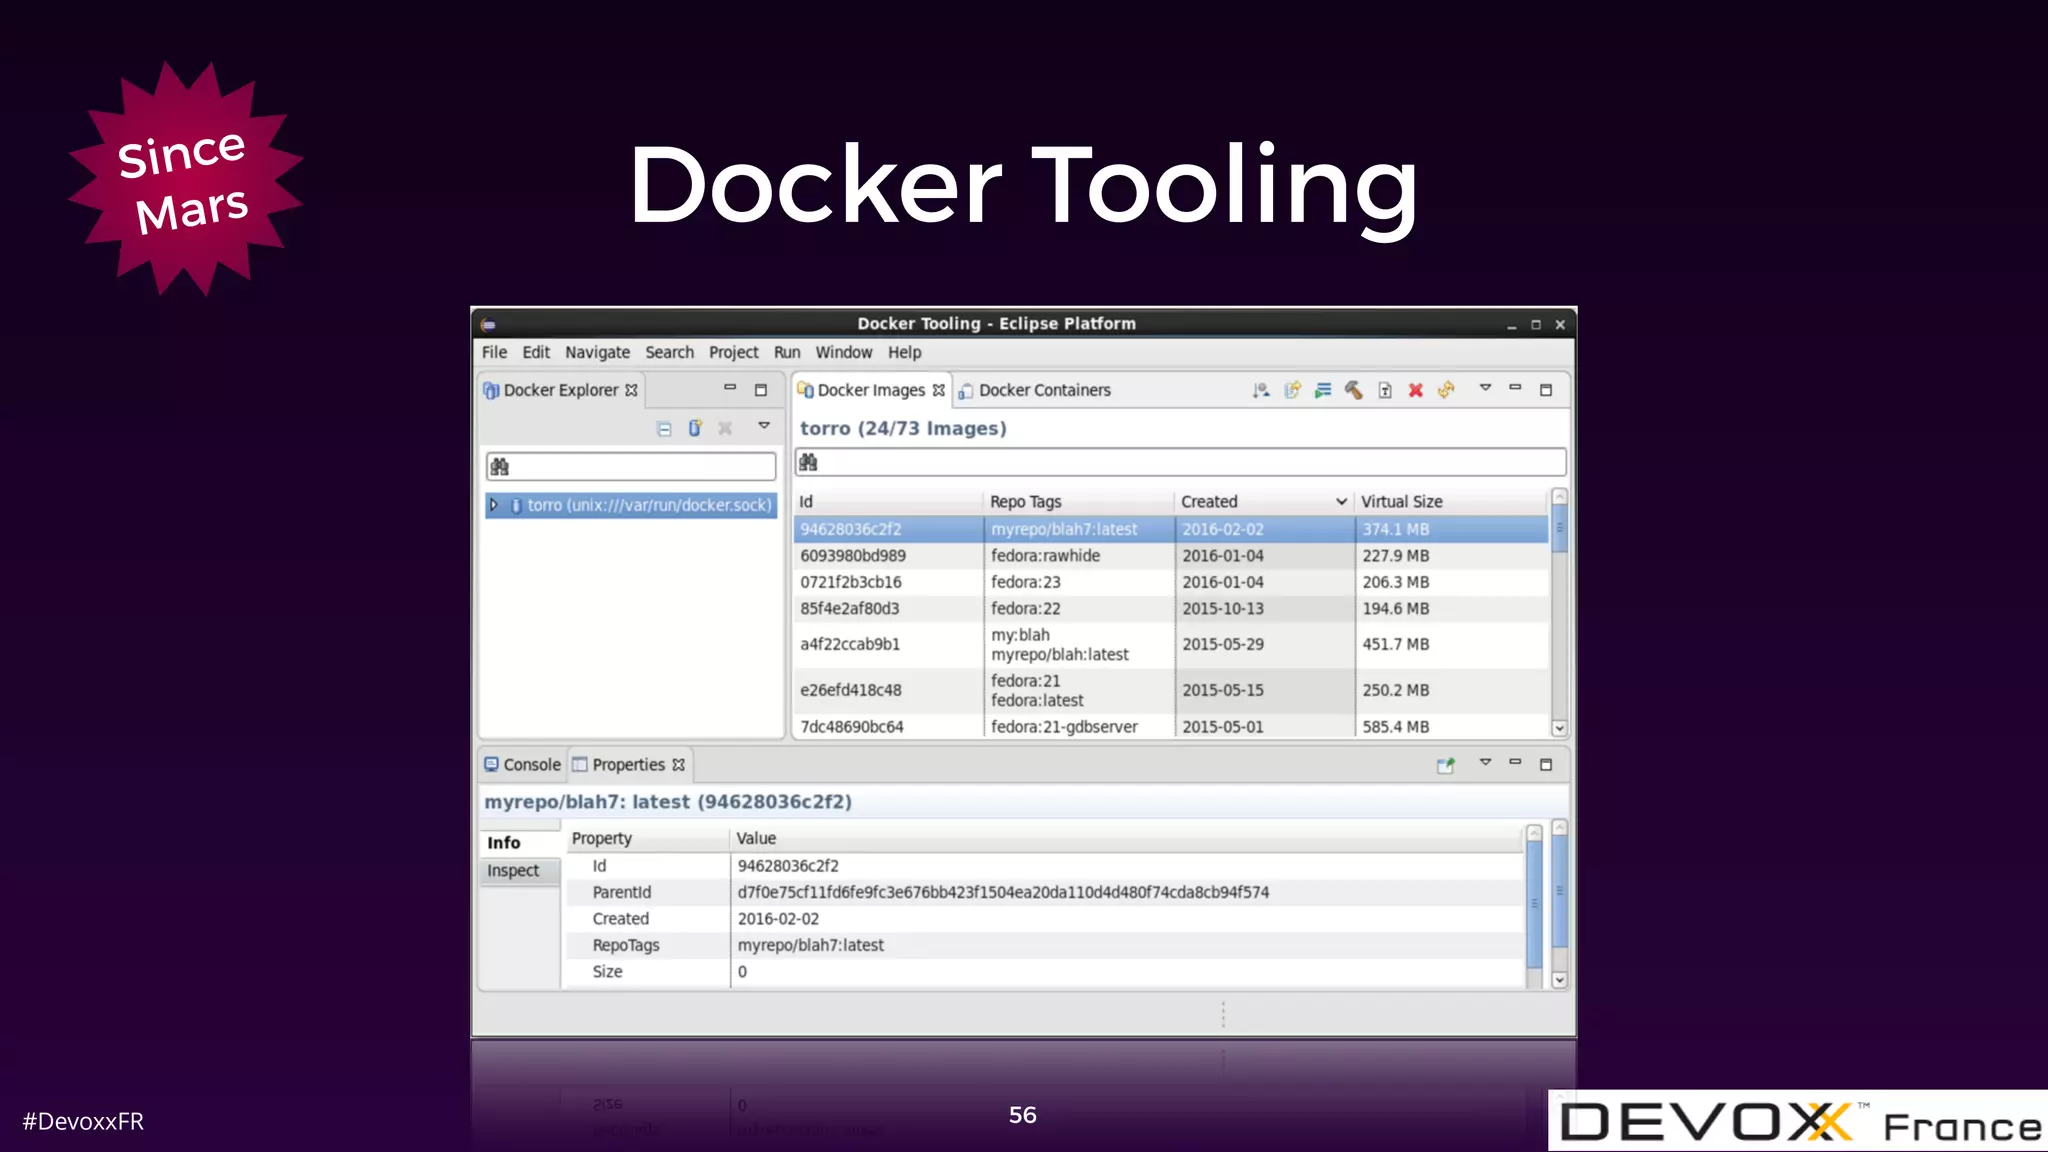Click the Value column header

1127,839
